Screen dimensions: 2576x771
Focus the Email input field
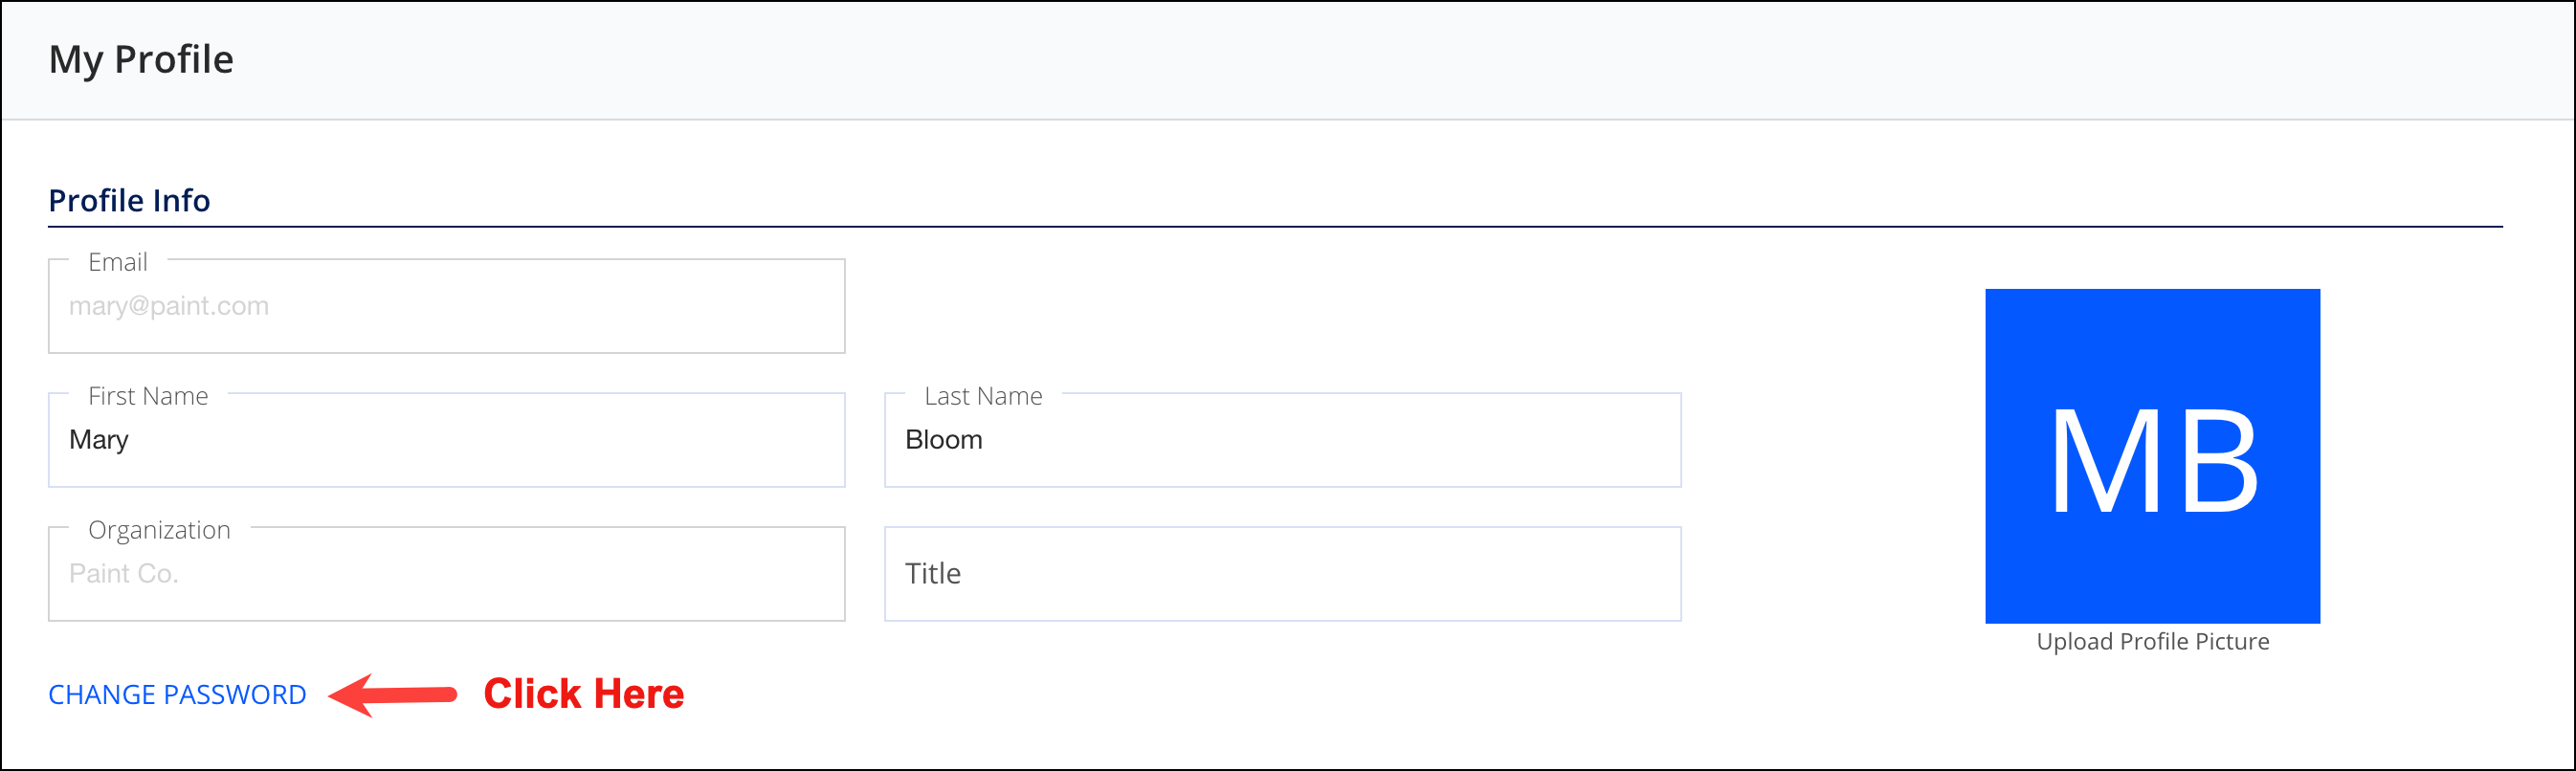446,306
